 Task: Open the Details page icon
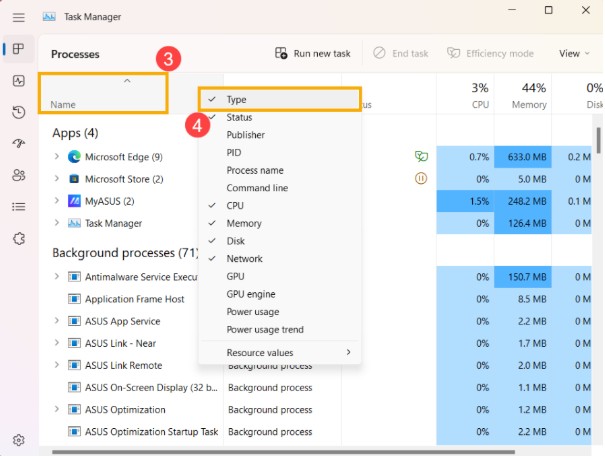click(18, 206)
